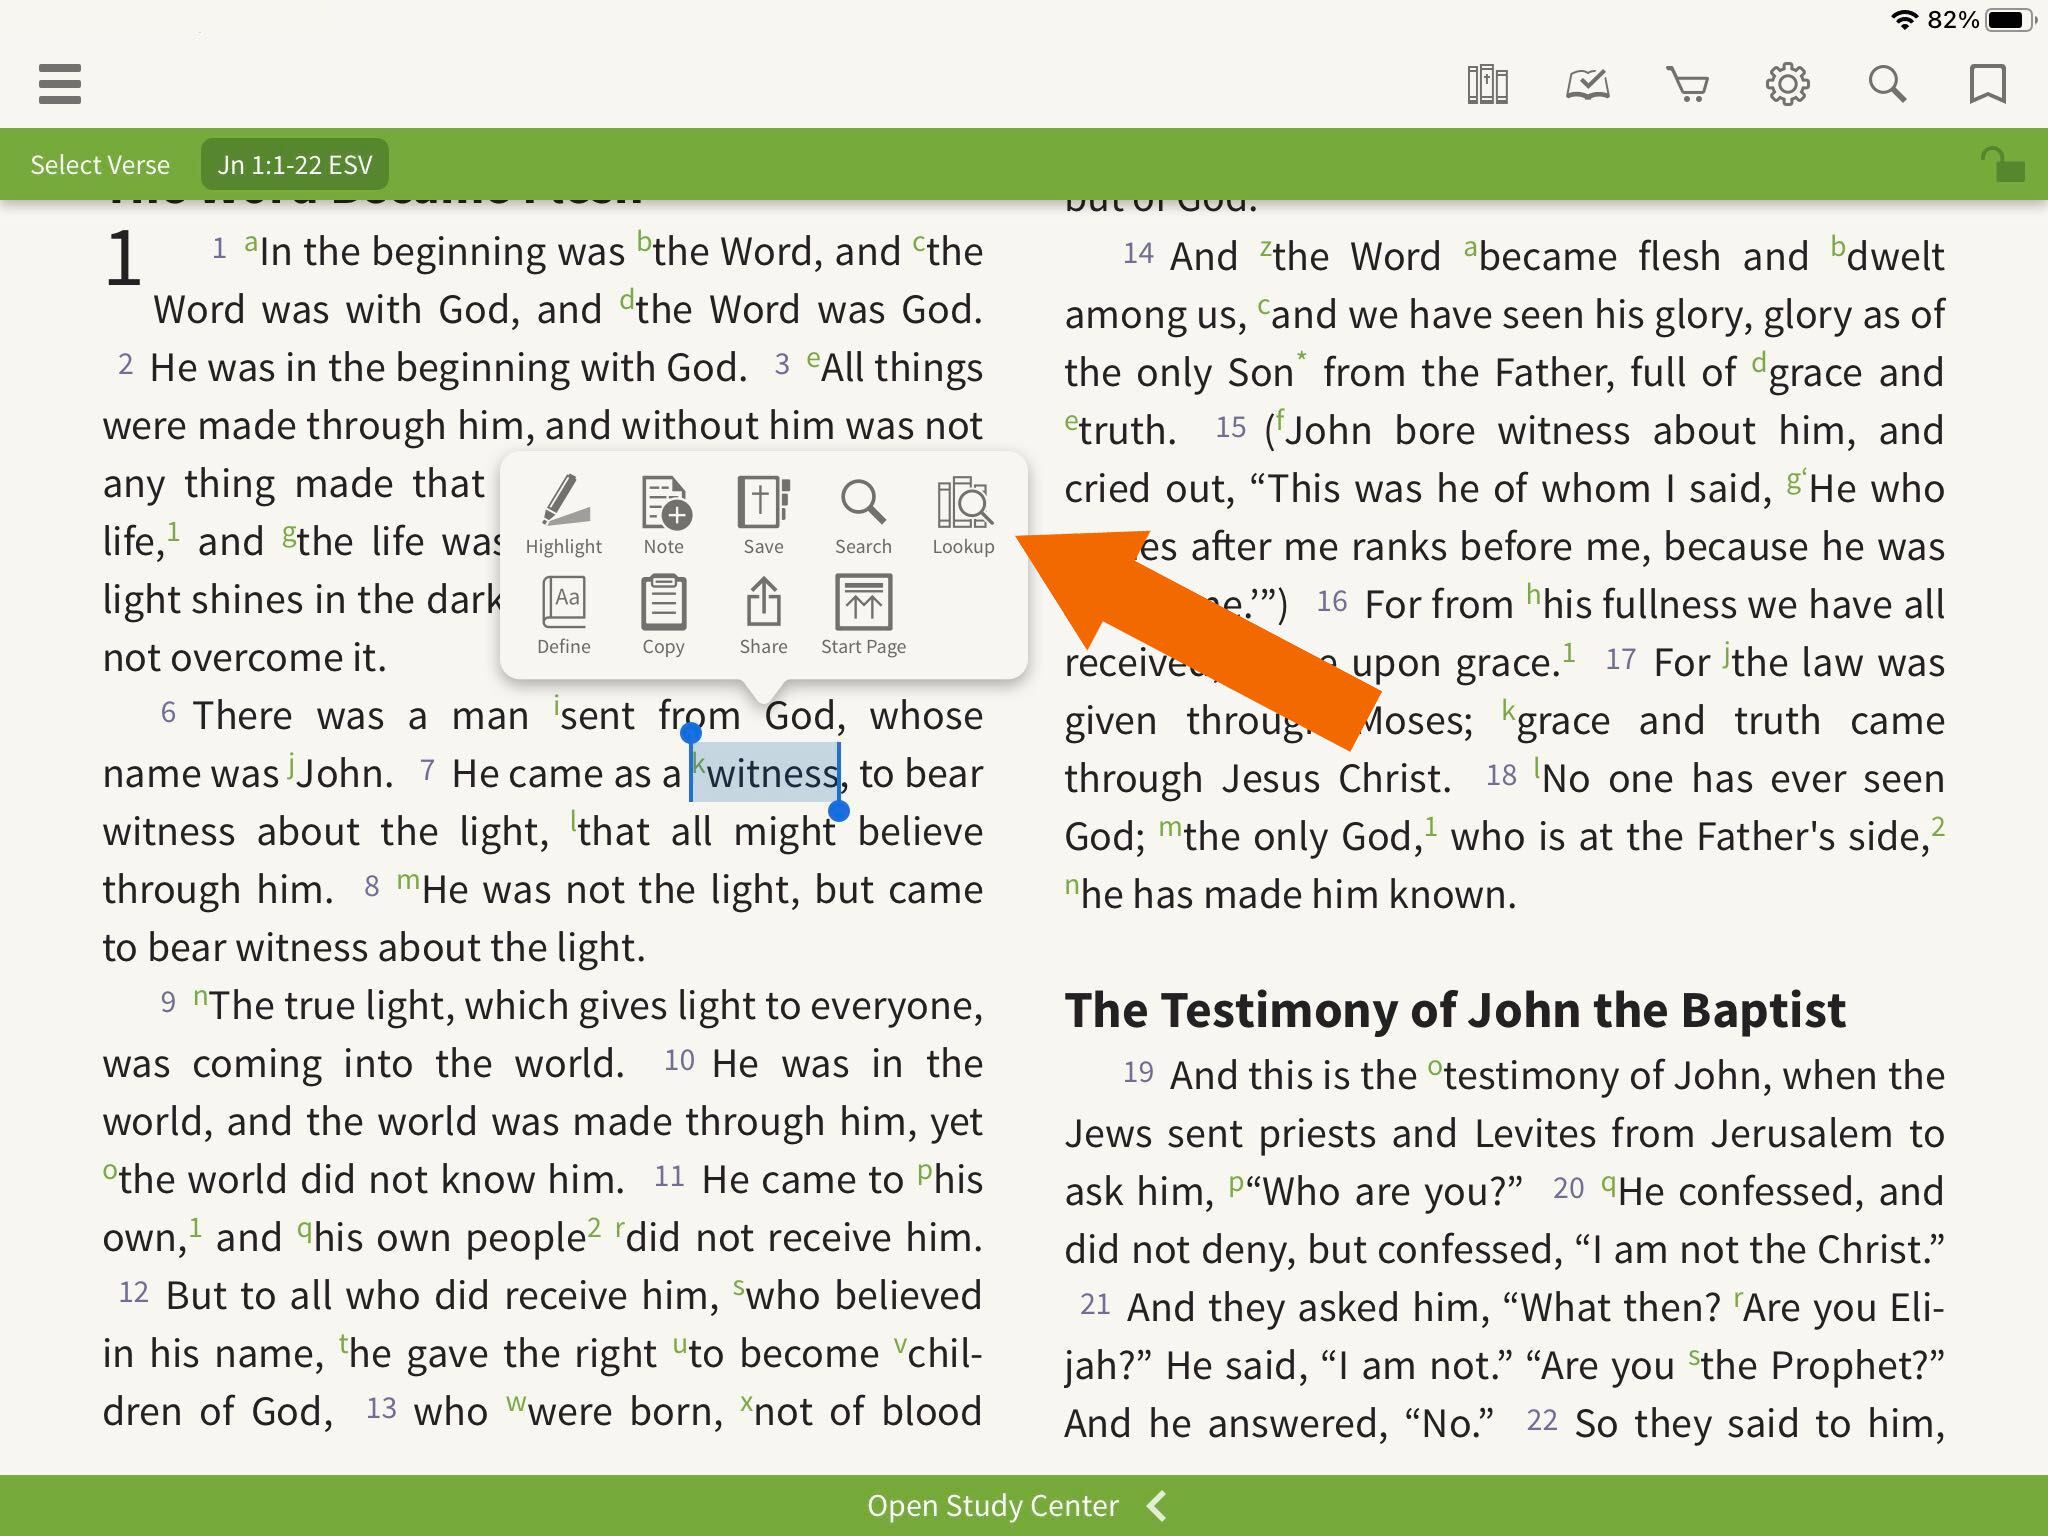Tap asterisk footnote after 'only Son'

tap(1301, 358)
